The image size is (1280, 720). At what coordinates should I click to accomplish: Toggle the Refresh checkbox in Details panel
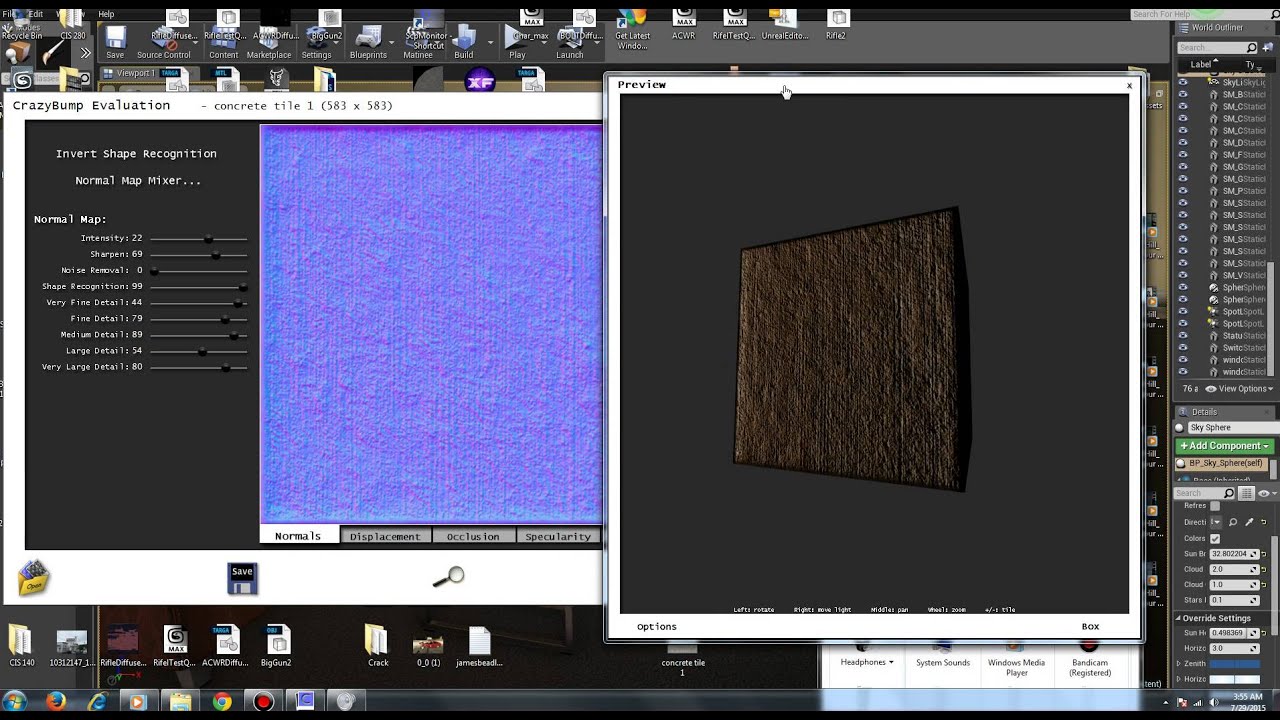tap(1215, 506)
